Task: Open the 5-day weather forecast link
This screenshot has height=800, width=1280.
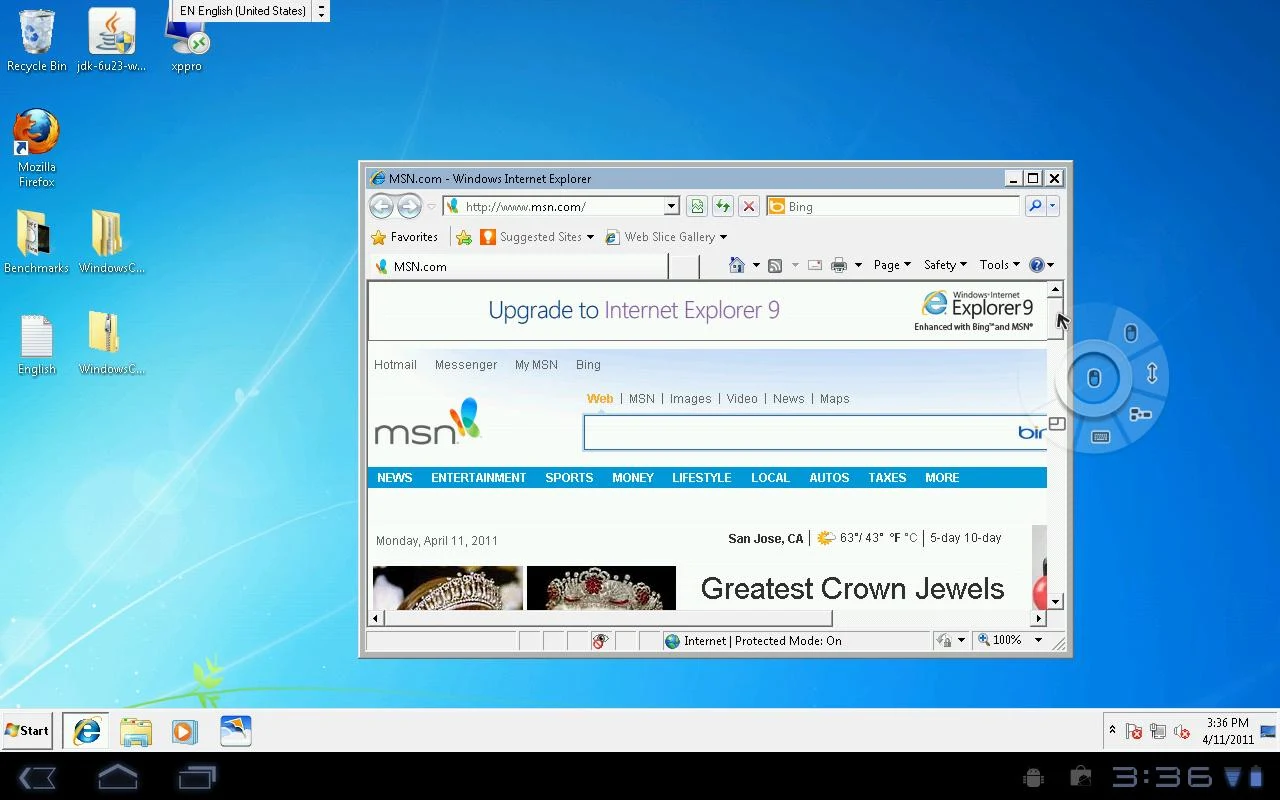Action: tap(946, 538)
